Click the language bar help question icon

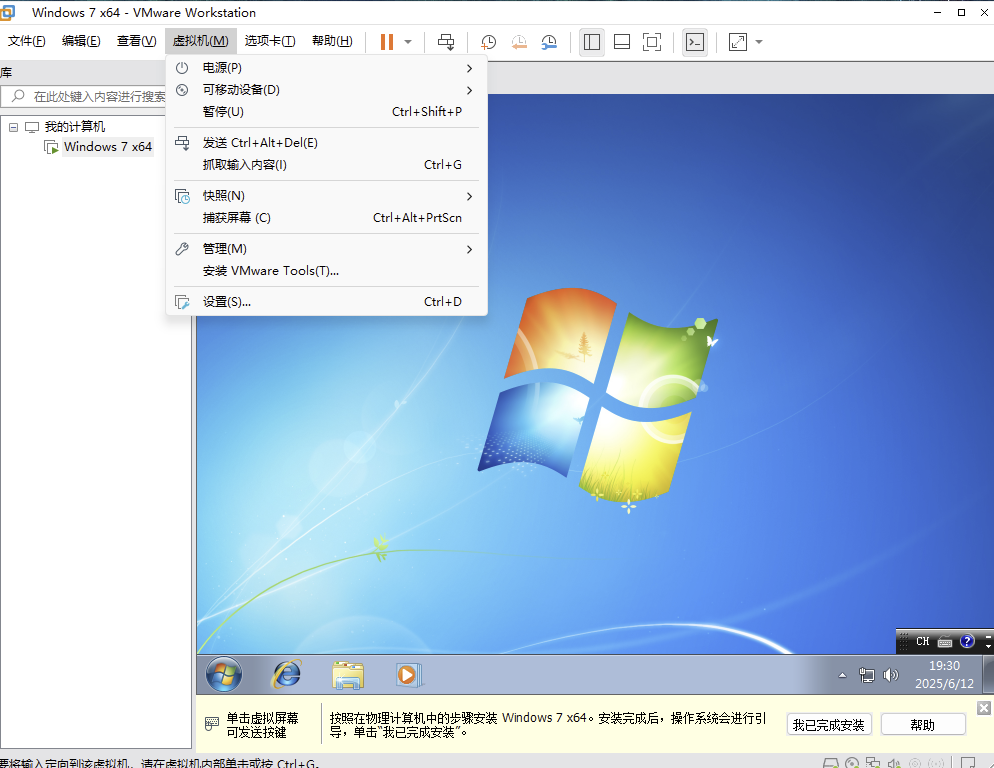[967, 641]
